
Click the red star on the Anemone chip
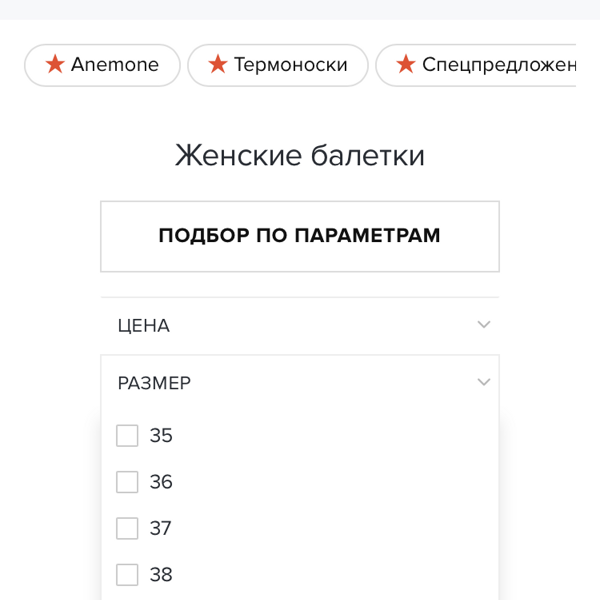point(55,64)
